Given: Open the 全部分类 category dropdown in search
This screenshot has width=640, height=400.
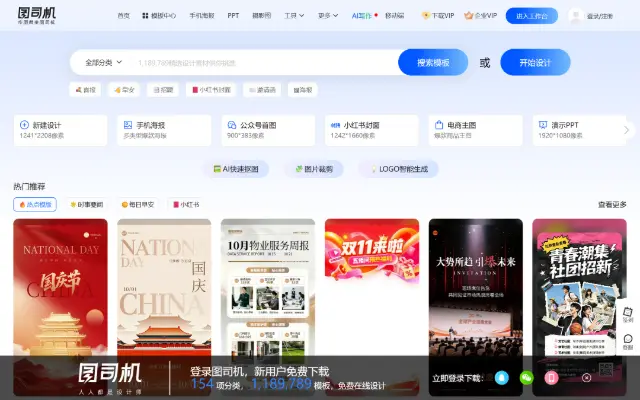Looking at the screenshot, I should coord(103,62).
